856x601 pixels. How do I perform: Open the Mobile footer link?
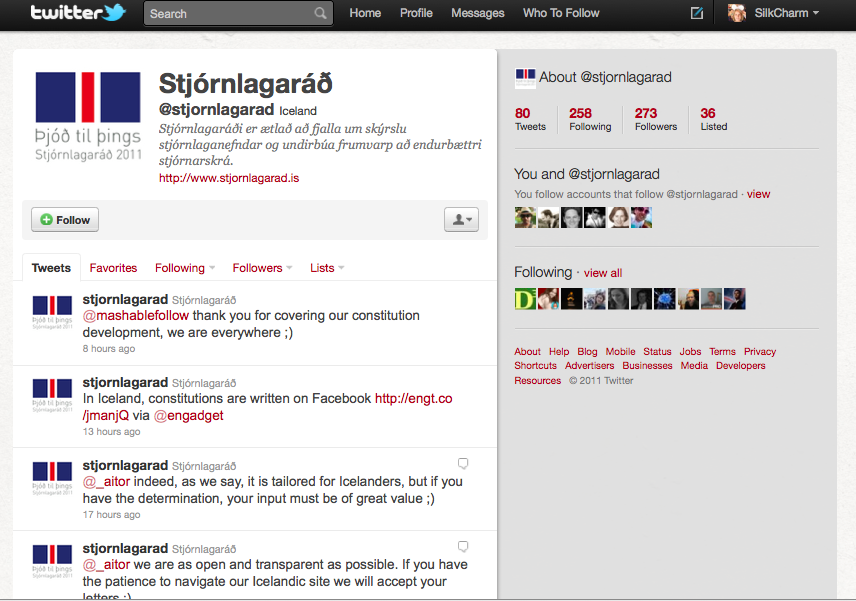pyautogui.click(x=620, y=352)
